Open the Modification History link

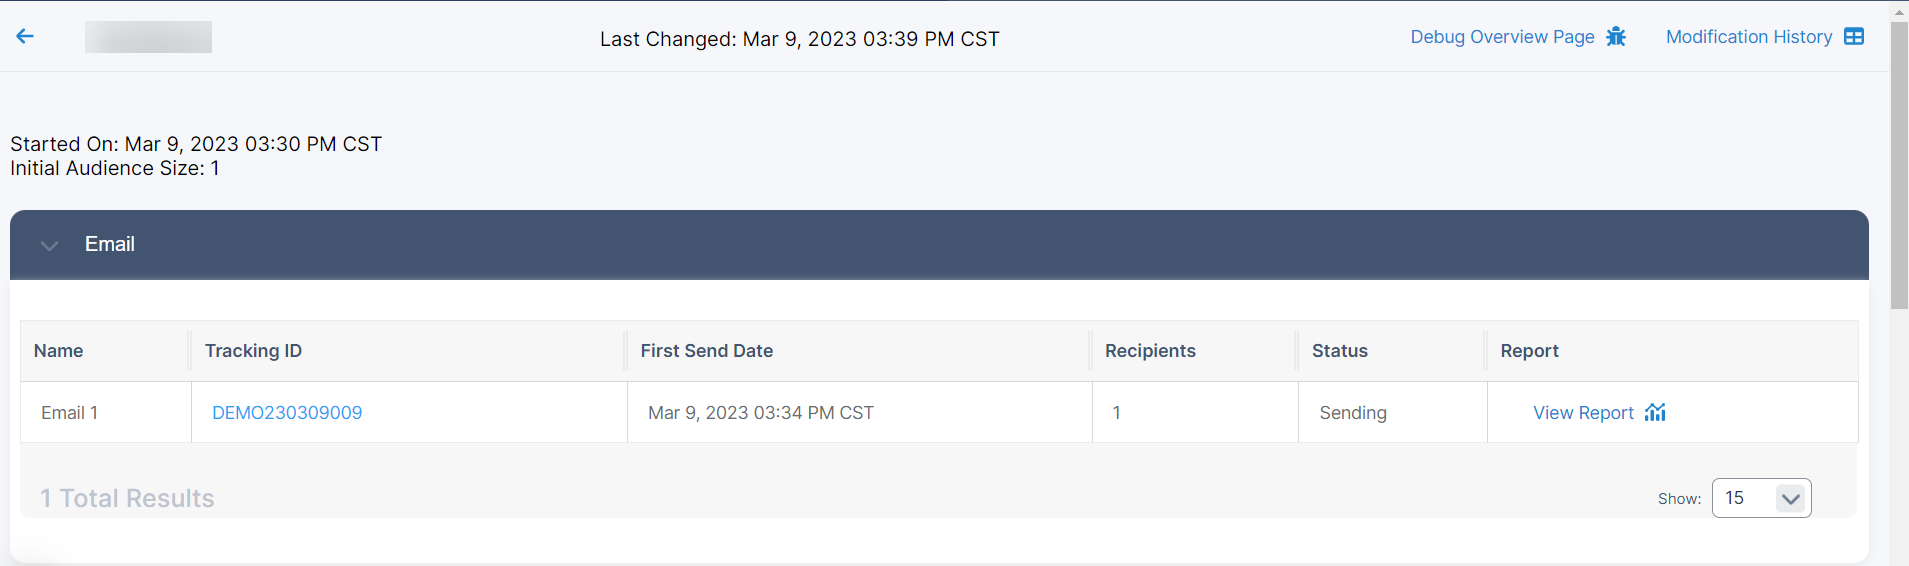pos(1748,37)
